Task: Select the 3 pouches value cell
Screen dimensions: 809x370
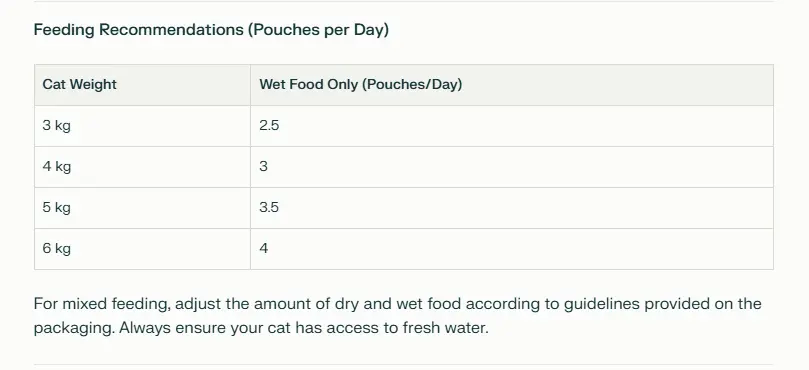Action: pyautogui.click(x=512, y=167)
